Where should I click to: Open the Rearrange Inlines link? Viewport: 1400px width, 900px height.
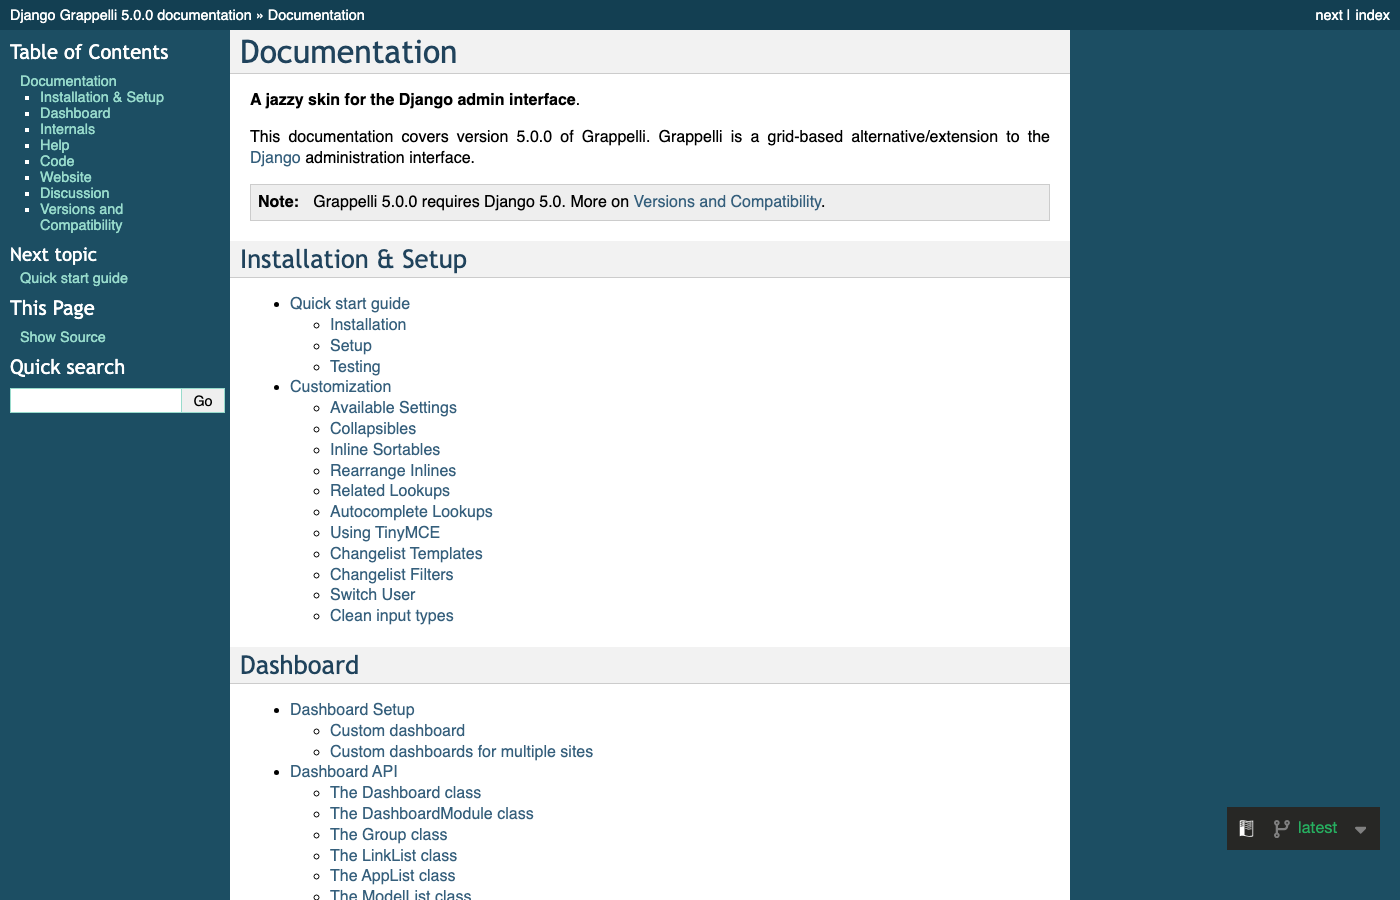point(393,471)
